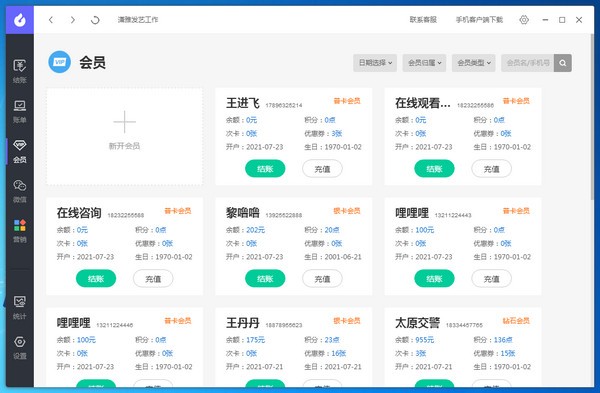
Task: Click 积分 20点 on 黎噜噜 card
Action: point(322,230)
